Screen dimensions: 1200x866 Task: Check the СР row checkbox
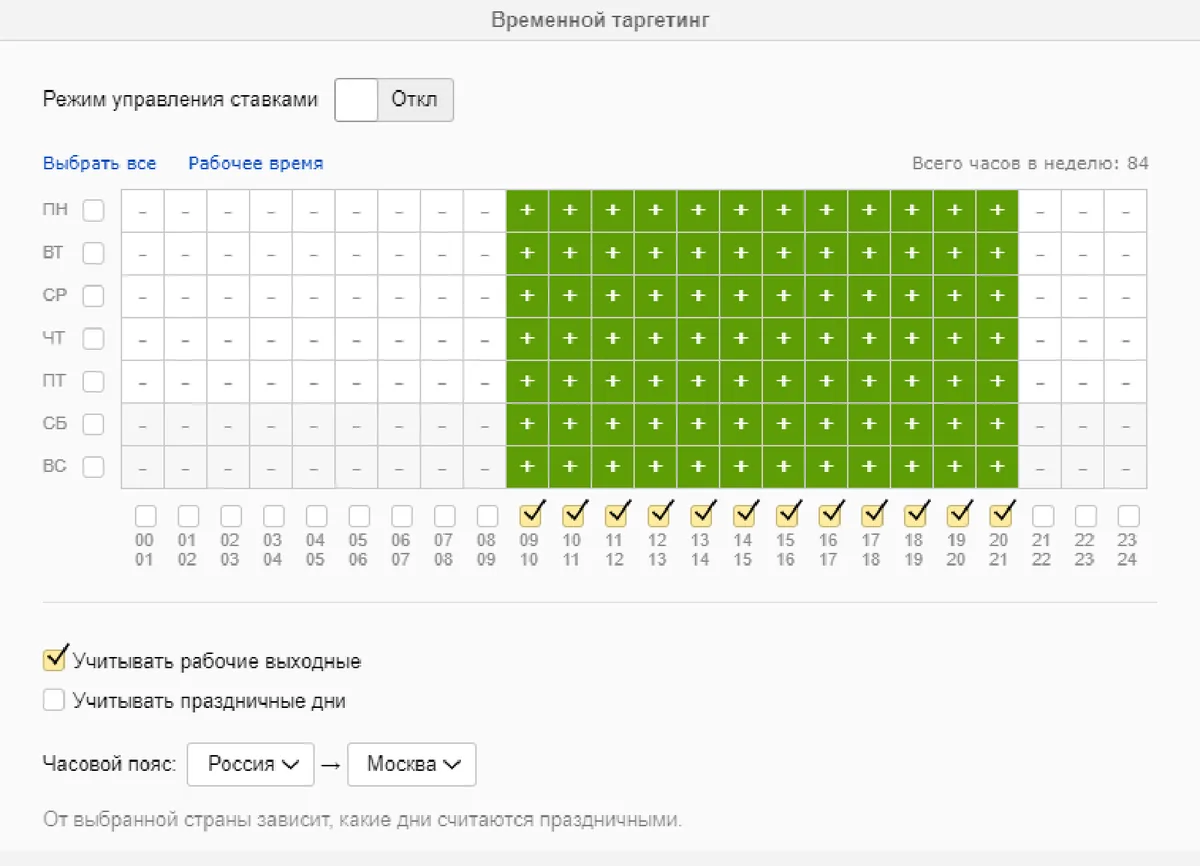pyautogui.click(x=93, y=296)
